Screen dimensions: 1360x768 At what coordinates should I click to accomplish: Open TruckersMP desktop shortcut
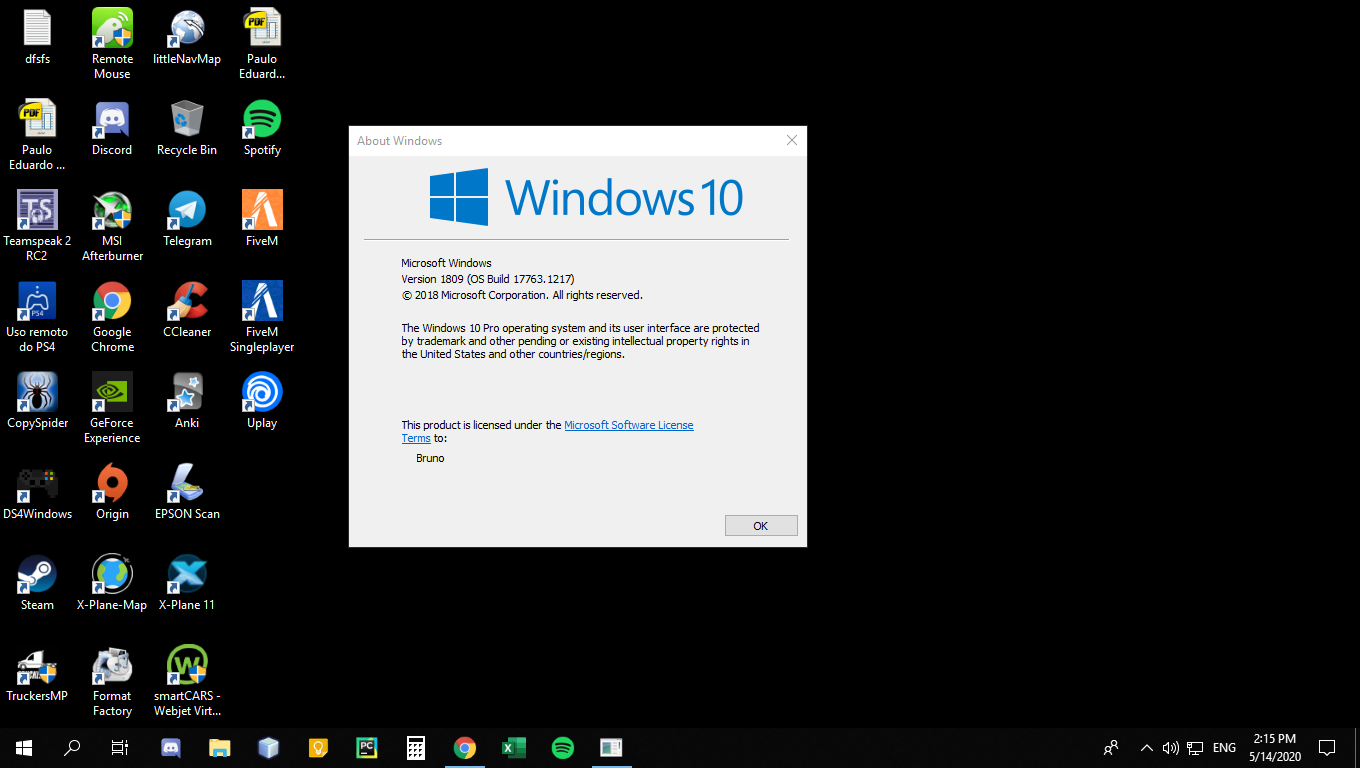pos(37,675)
